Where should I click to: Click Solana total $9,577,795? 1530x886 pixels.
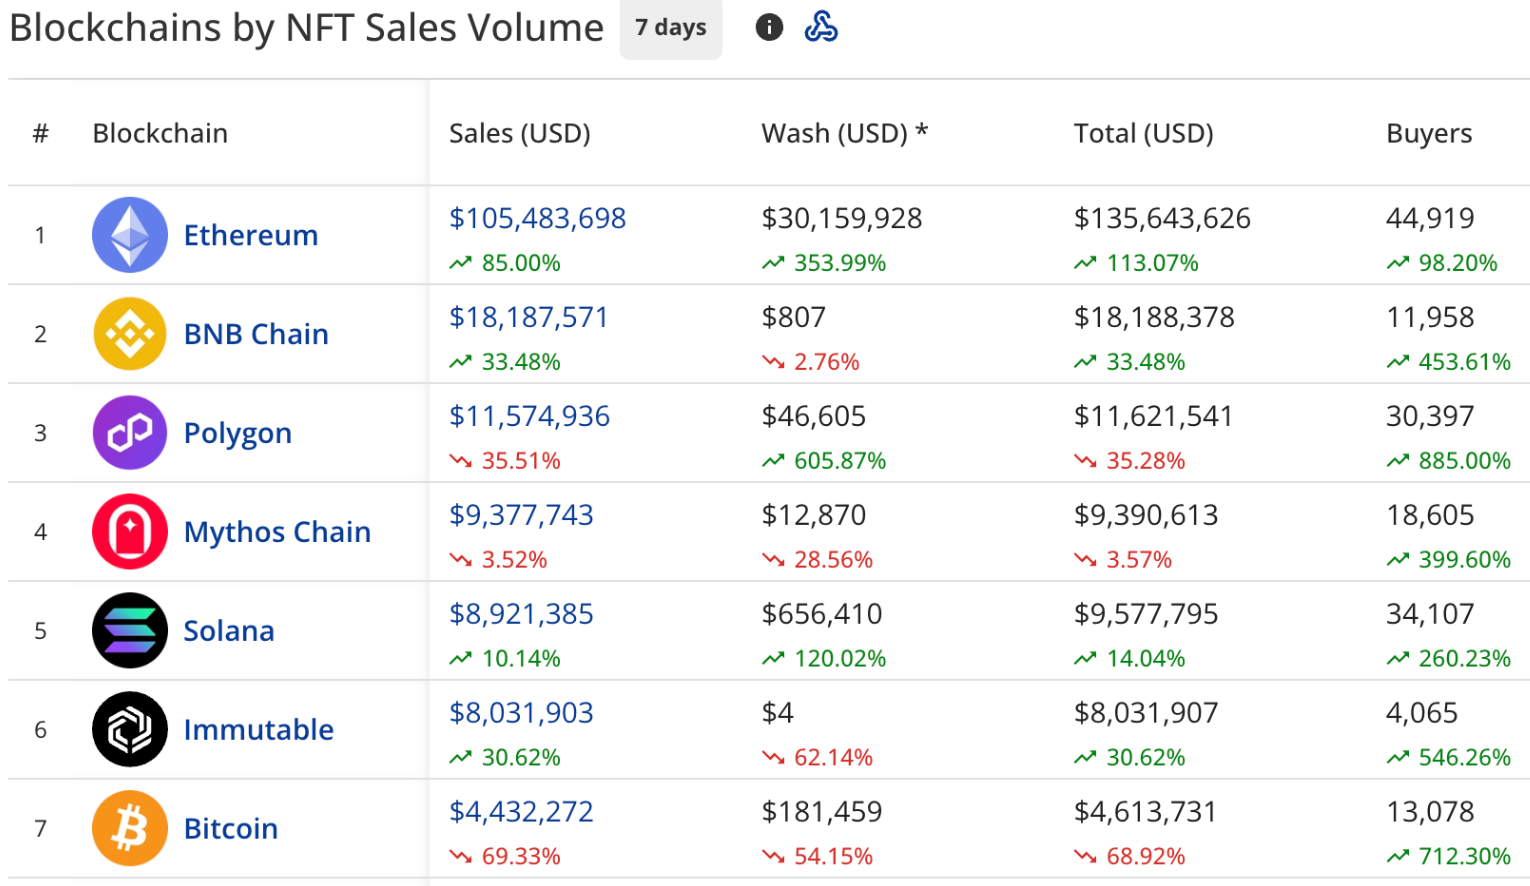point(1146,614)
